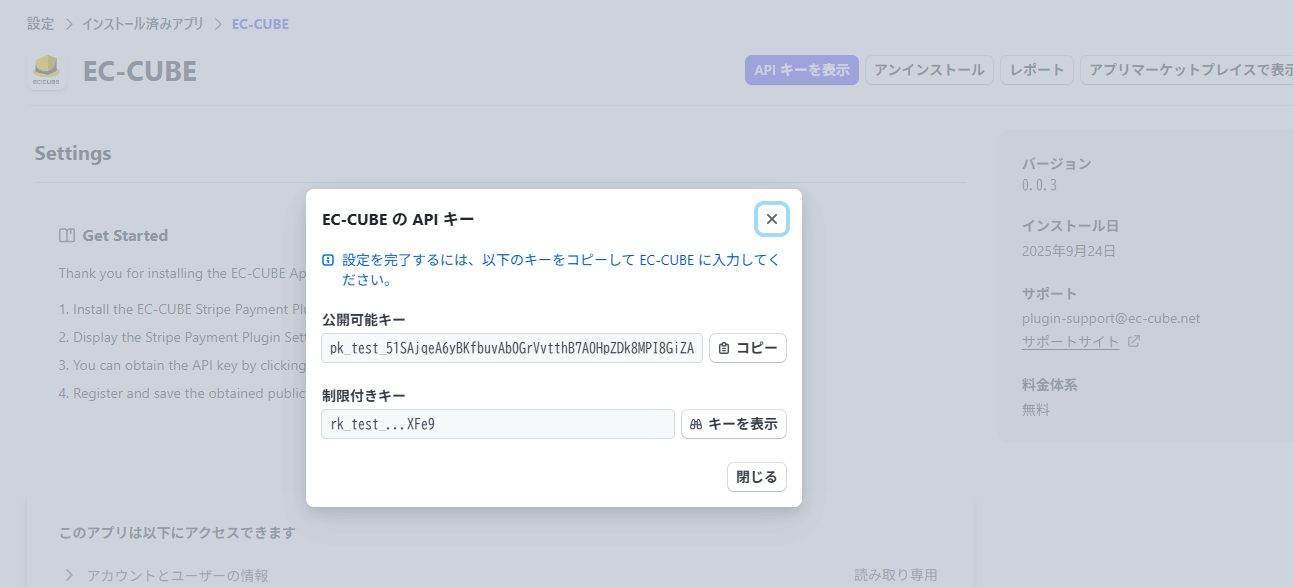Select the publishable key field
This screenshot has height=587, width=1293.
[512, 348]
